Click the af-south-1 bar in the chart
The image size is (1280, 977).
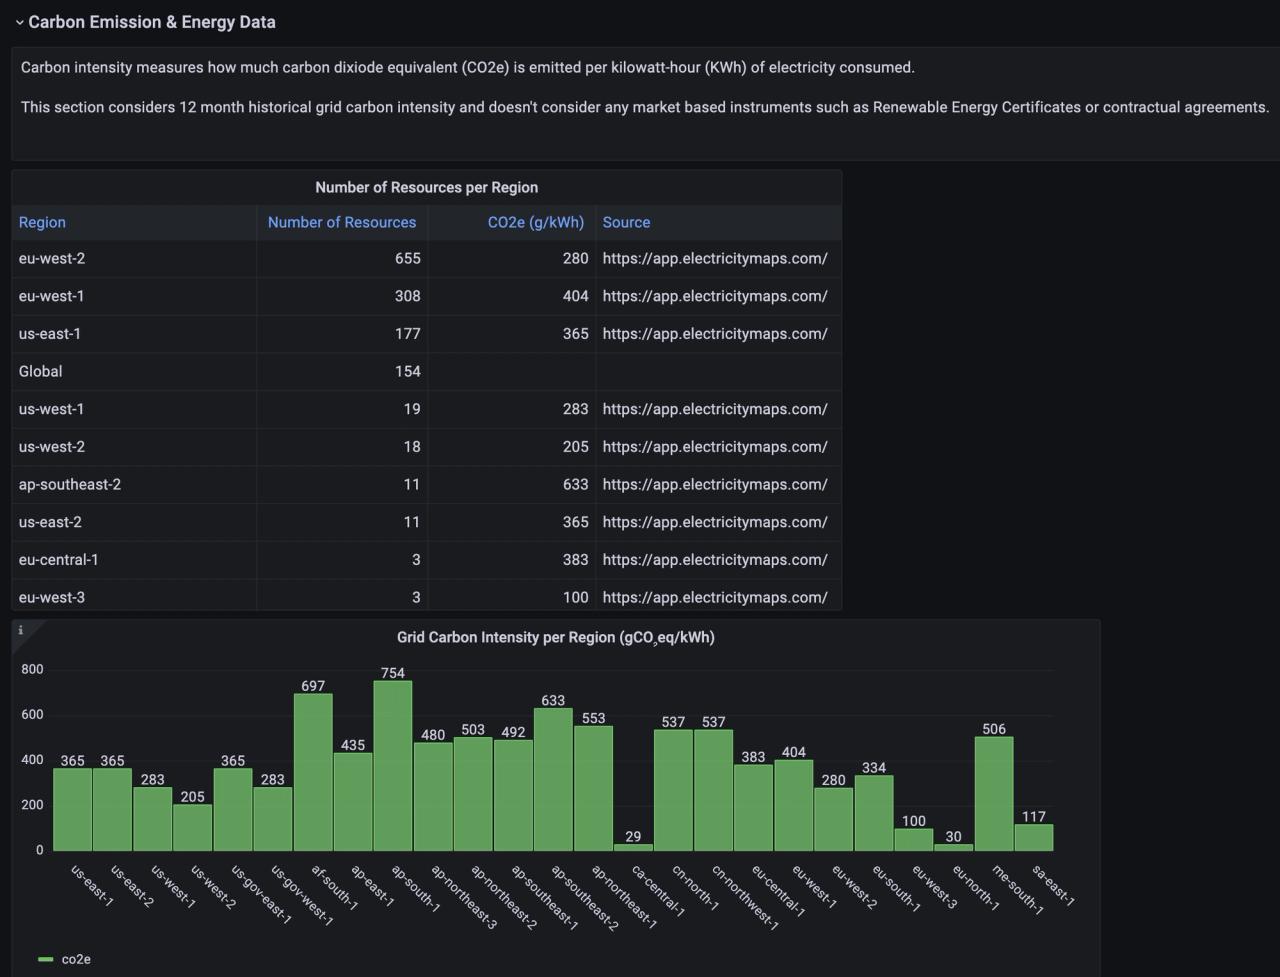point(312,770)
